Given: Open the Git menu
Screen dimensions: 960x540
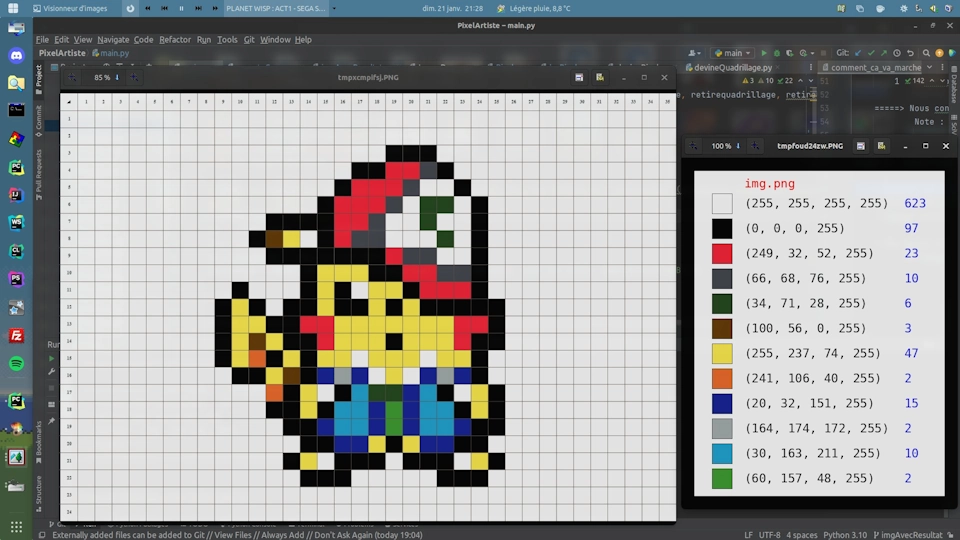Looking at the screenshot, I should tap(249, 40).
